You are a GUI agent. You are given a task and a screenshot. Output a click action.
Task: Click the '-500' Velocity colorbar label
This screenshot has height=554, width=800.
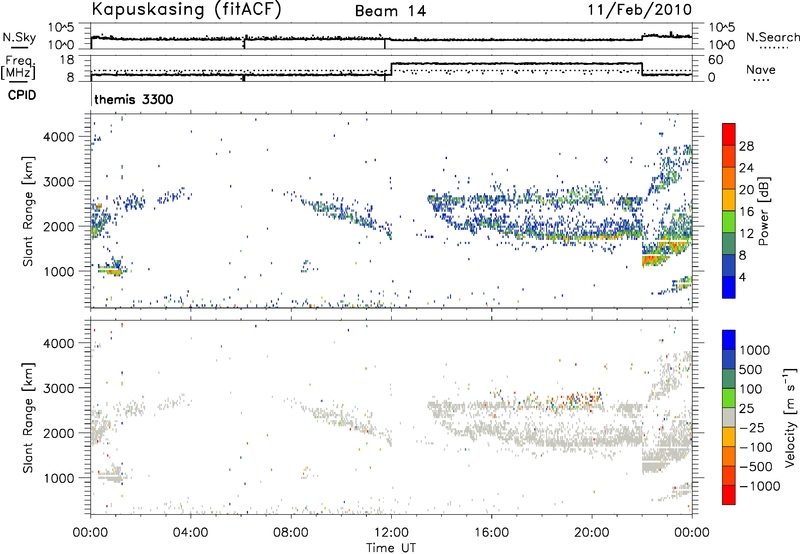click(756, 466)
